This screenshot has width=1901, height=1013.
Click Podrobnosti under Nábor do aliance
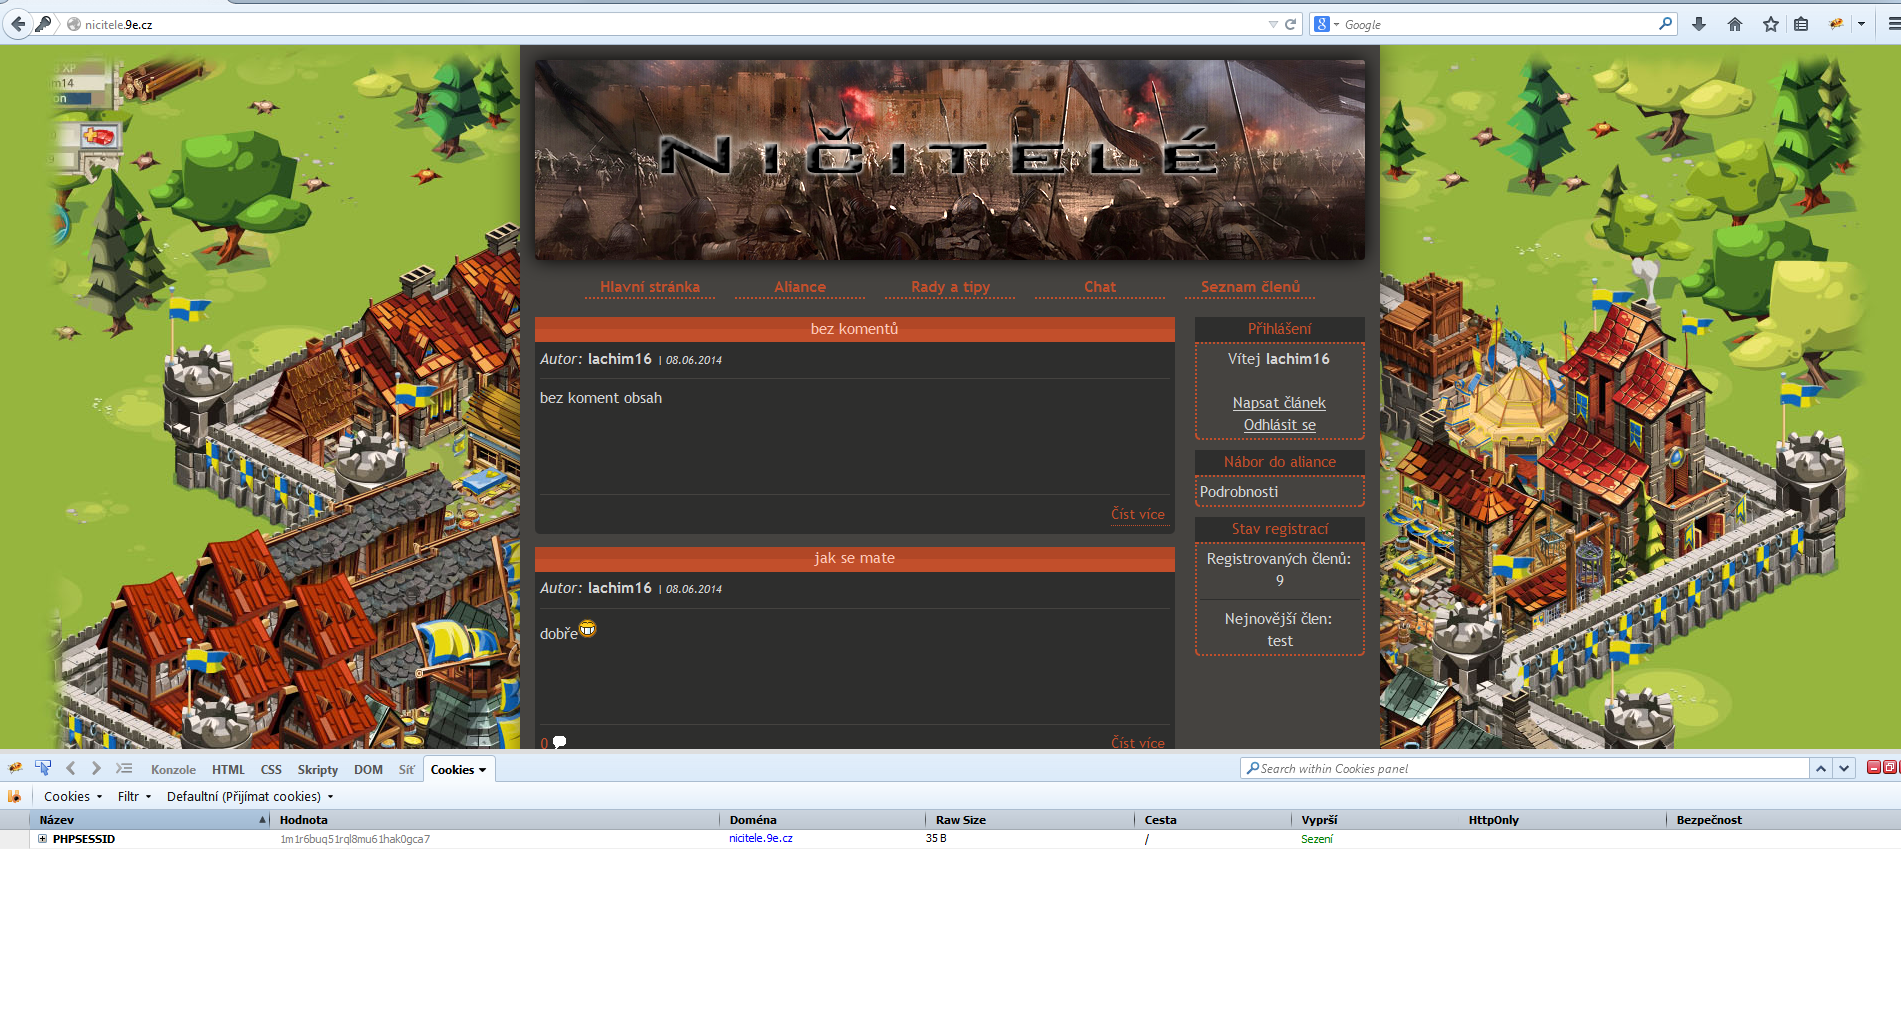(x=1239, y=492)
